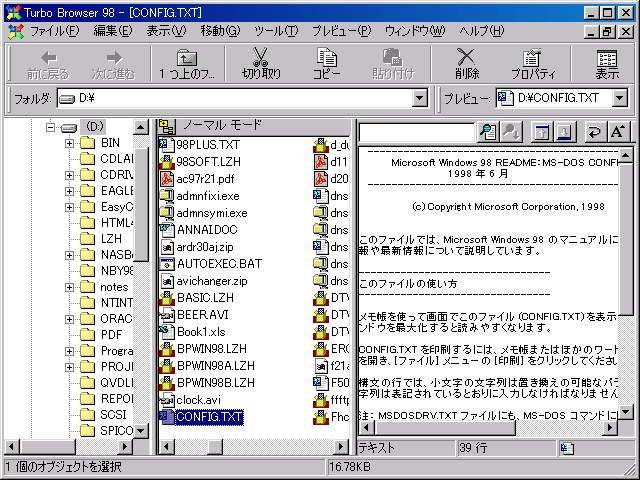The height and width of the screenshot is (480, 640).
Task: Click the 貼り付け paste icon
Action: (x=393, y=64)
